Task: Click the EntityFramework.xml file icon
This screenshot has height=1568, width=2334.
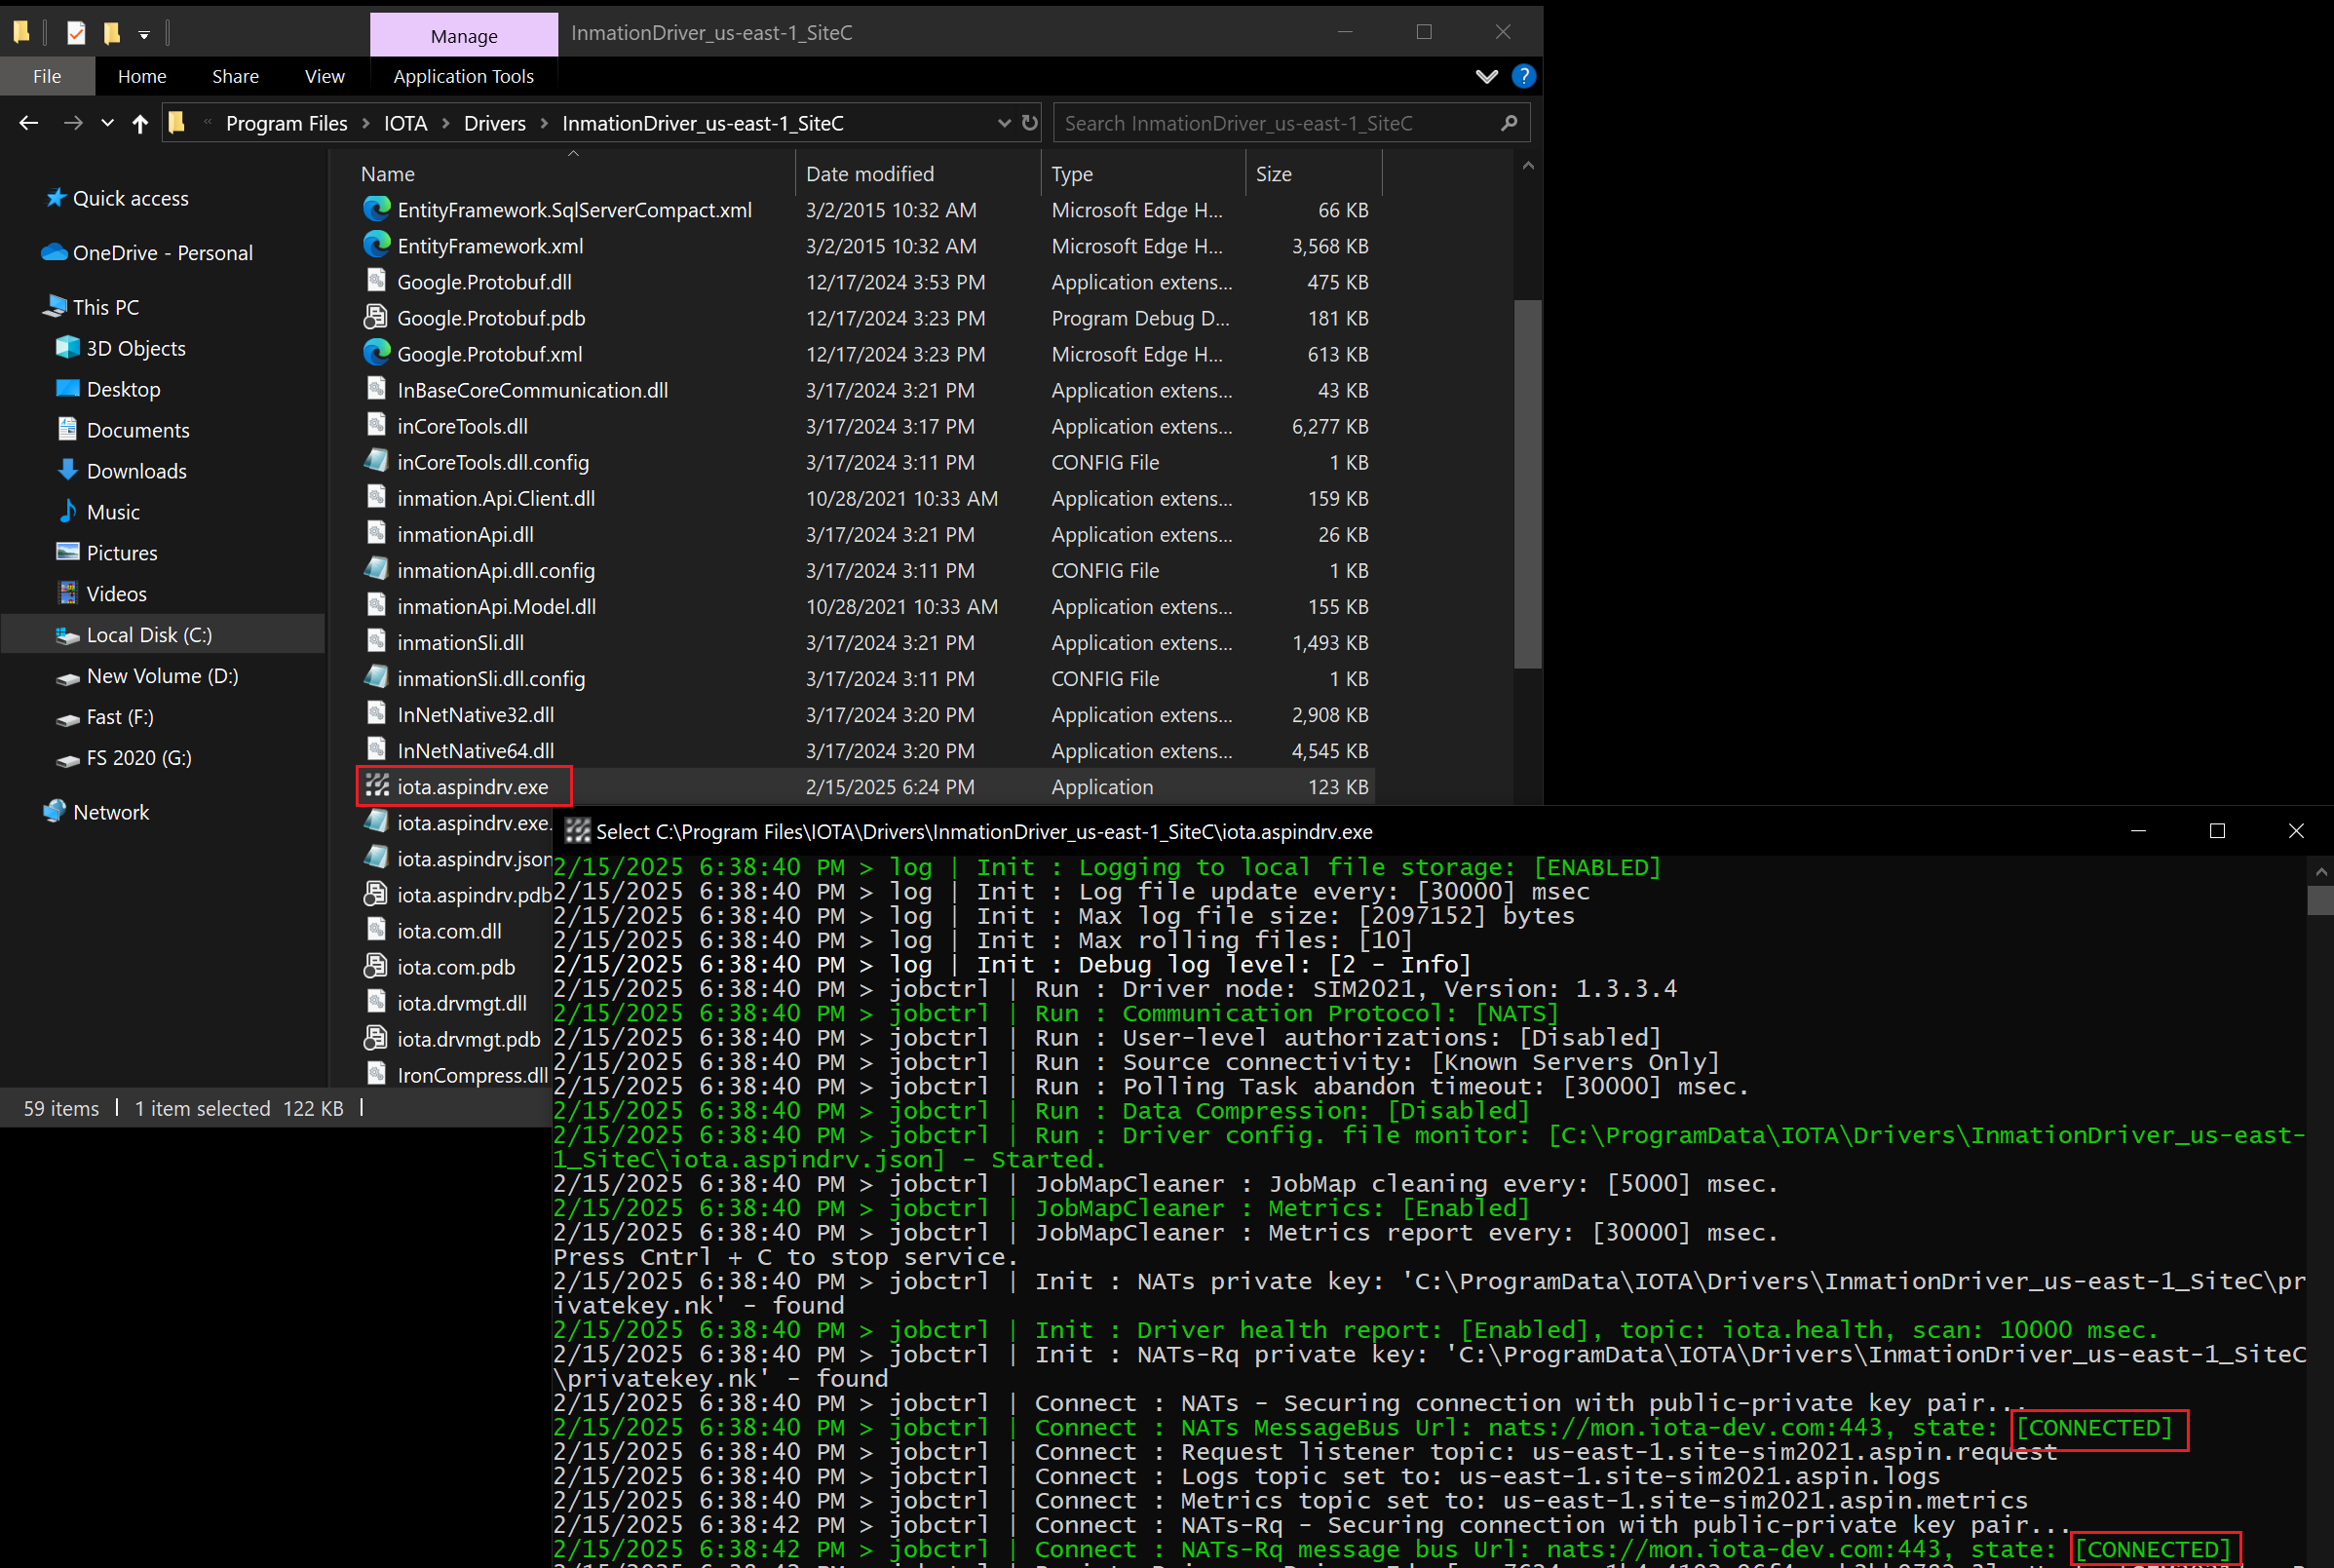Action: 376,245
